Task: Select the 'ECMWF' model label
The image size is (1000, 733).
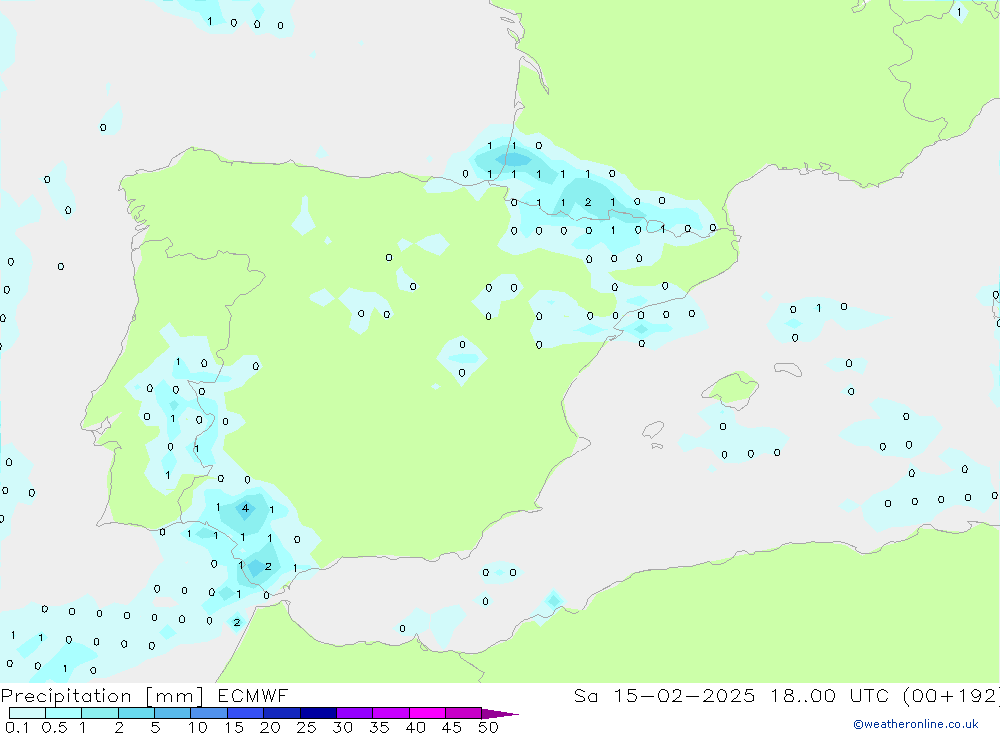Action: [x=253, y=695]
